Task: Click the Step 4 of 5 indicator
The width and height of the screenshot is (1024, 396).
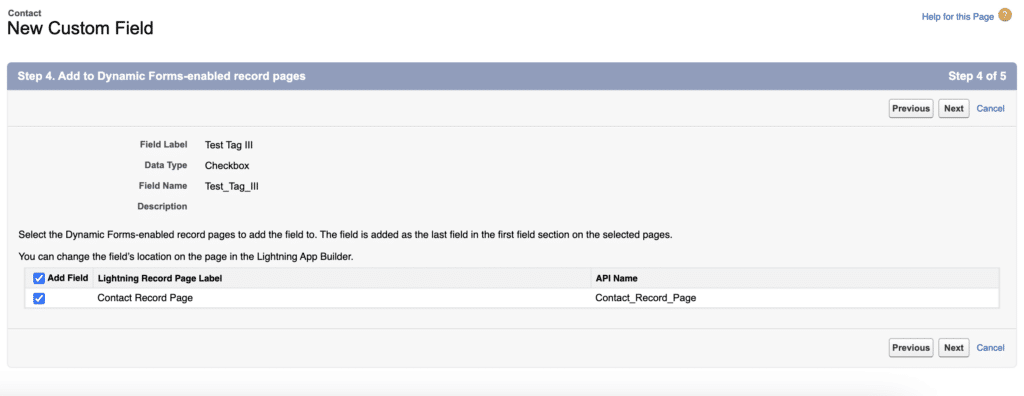Action: (977, 76)
